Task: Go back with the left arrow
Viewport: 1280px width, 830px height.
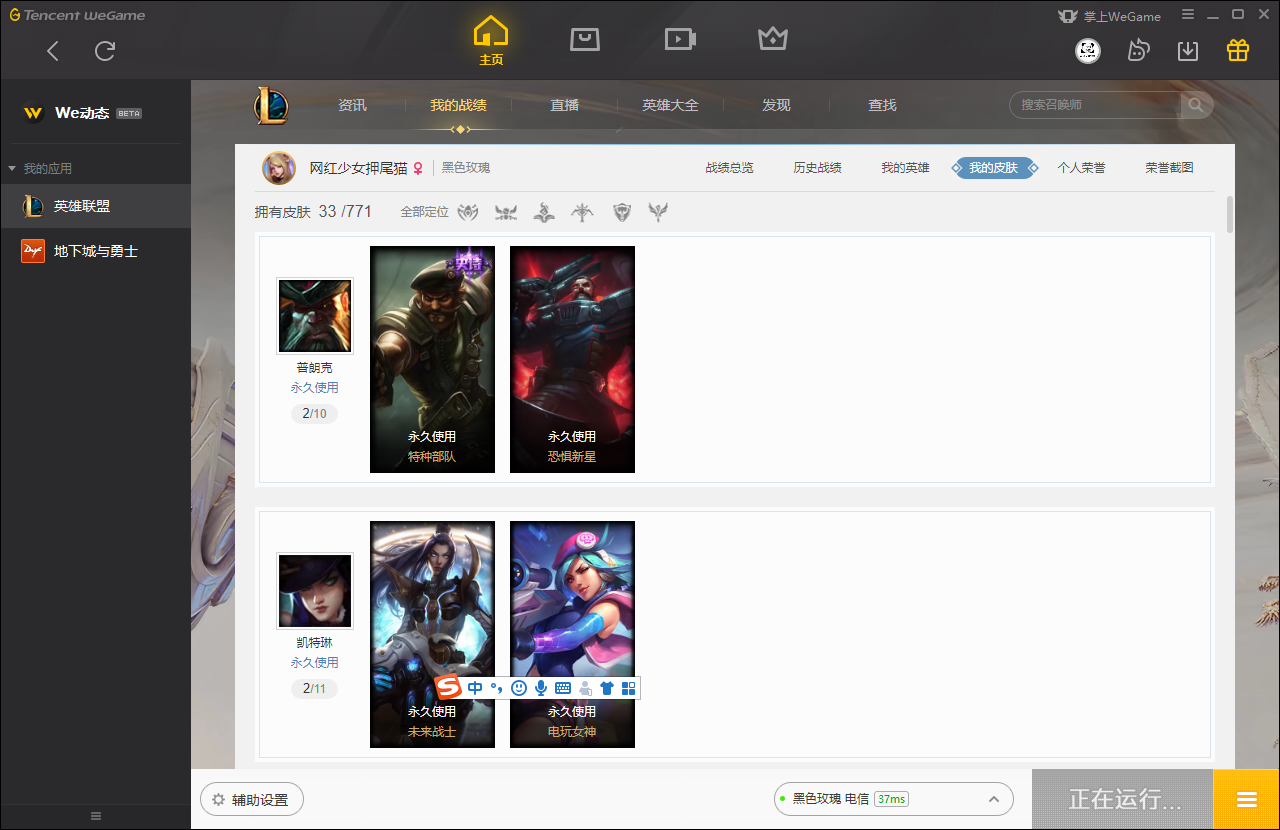Action: [x=53, y=51]
